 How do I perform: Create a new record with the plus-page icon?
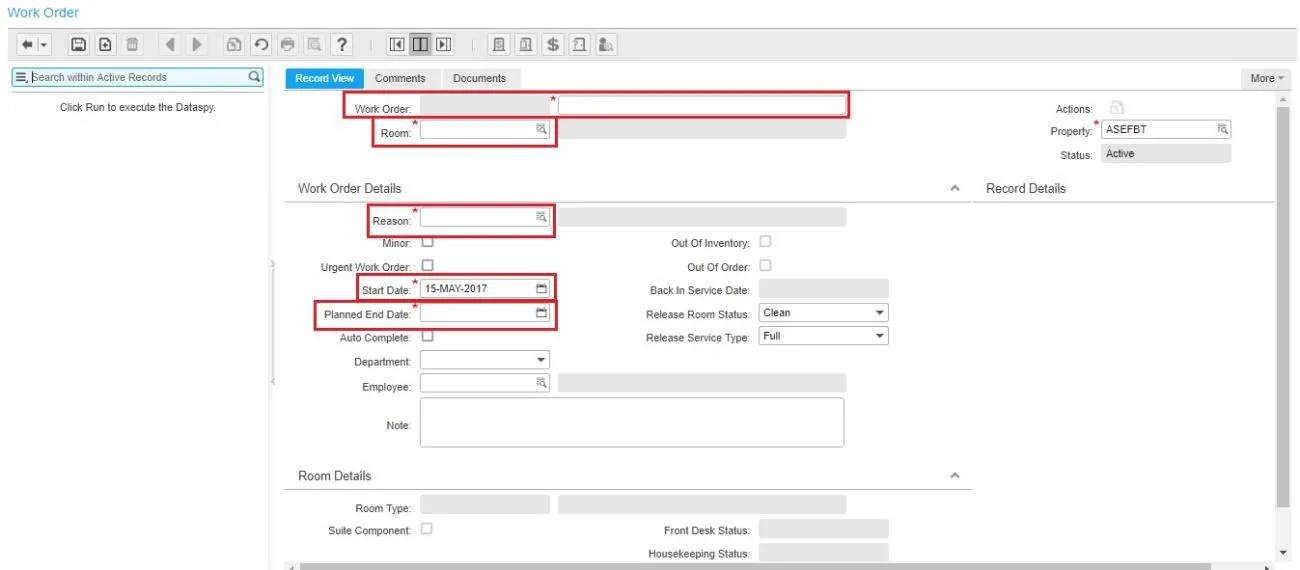click(104, 45)
